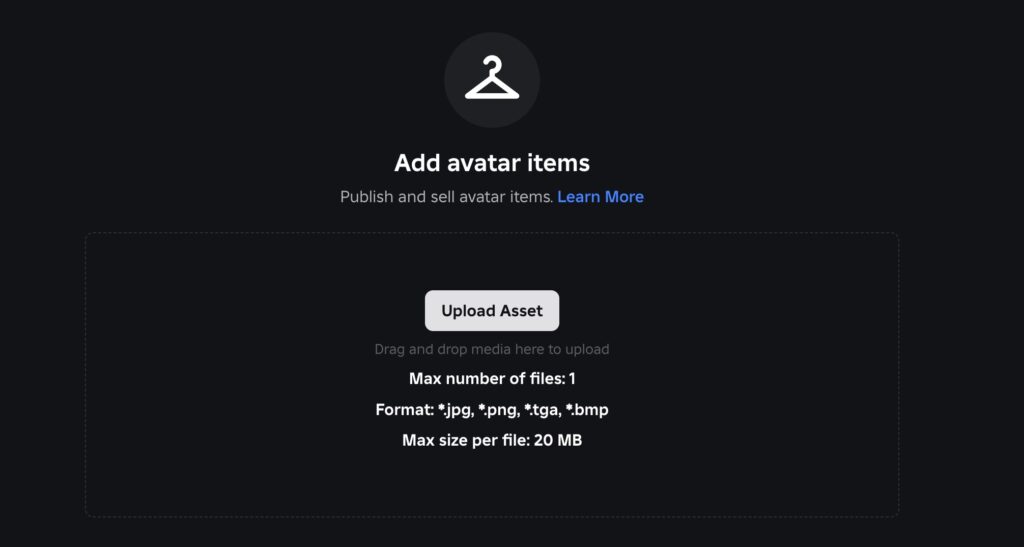The height and width of the screenshot is (547, 1024).
Task: Click the '*.jpg' entry in the Format line
Action: pos(456,410)
